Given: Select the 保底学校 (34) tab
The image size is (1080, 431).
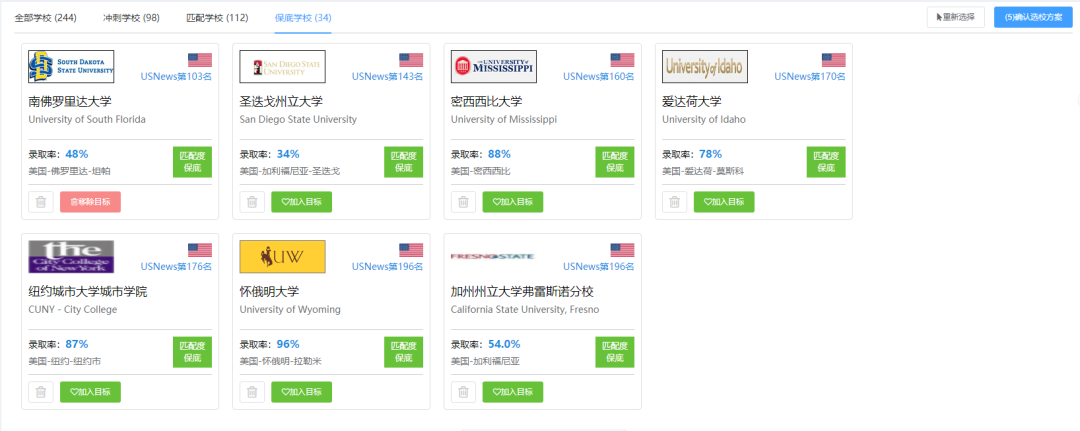Looking at the screenshot, I should click(x=303, y=17).
